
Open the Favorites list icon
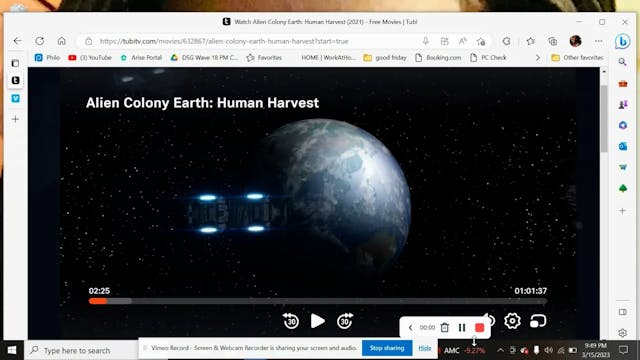(x=530, y=41)
